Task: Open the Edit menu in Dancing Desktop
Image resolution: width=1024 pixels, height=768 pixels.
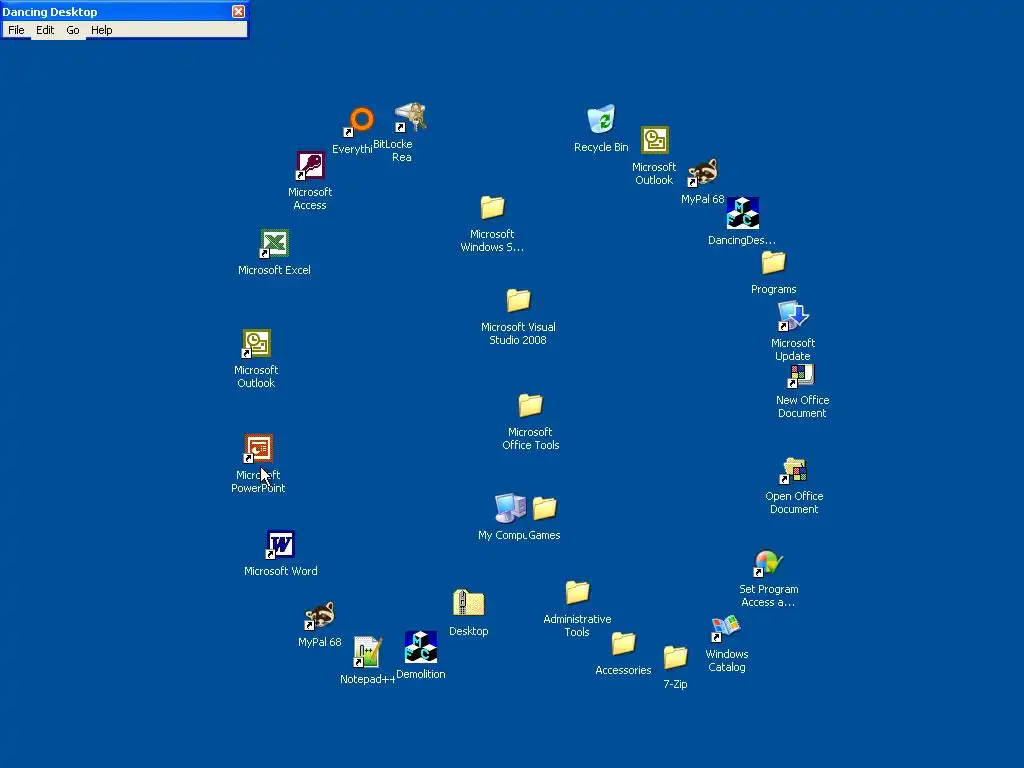Action: click(45, 30)
